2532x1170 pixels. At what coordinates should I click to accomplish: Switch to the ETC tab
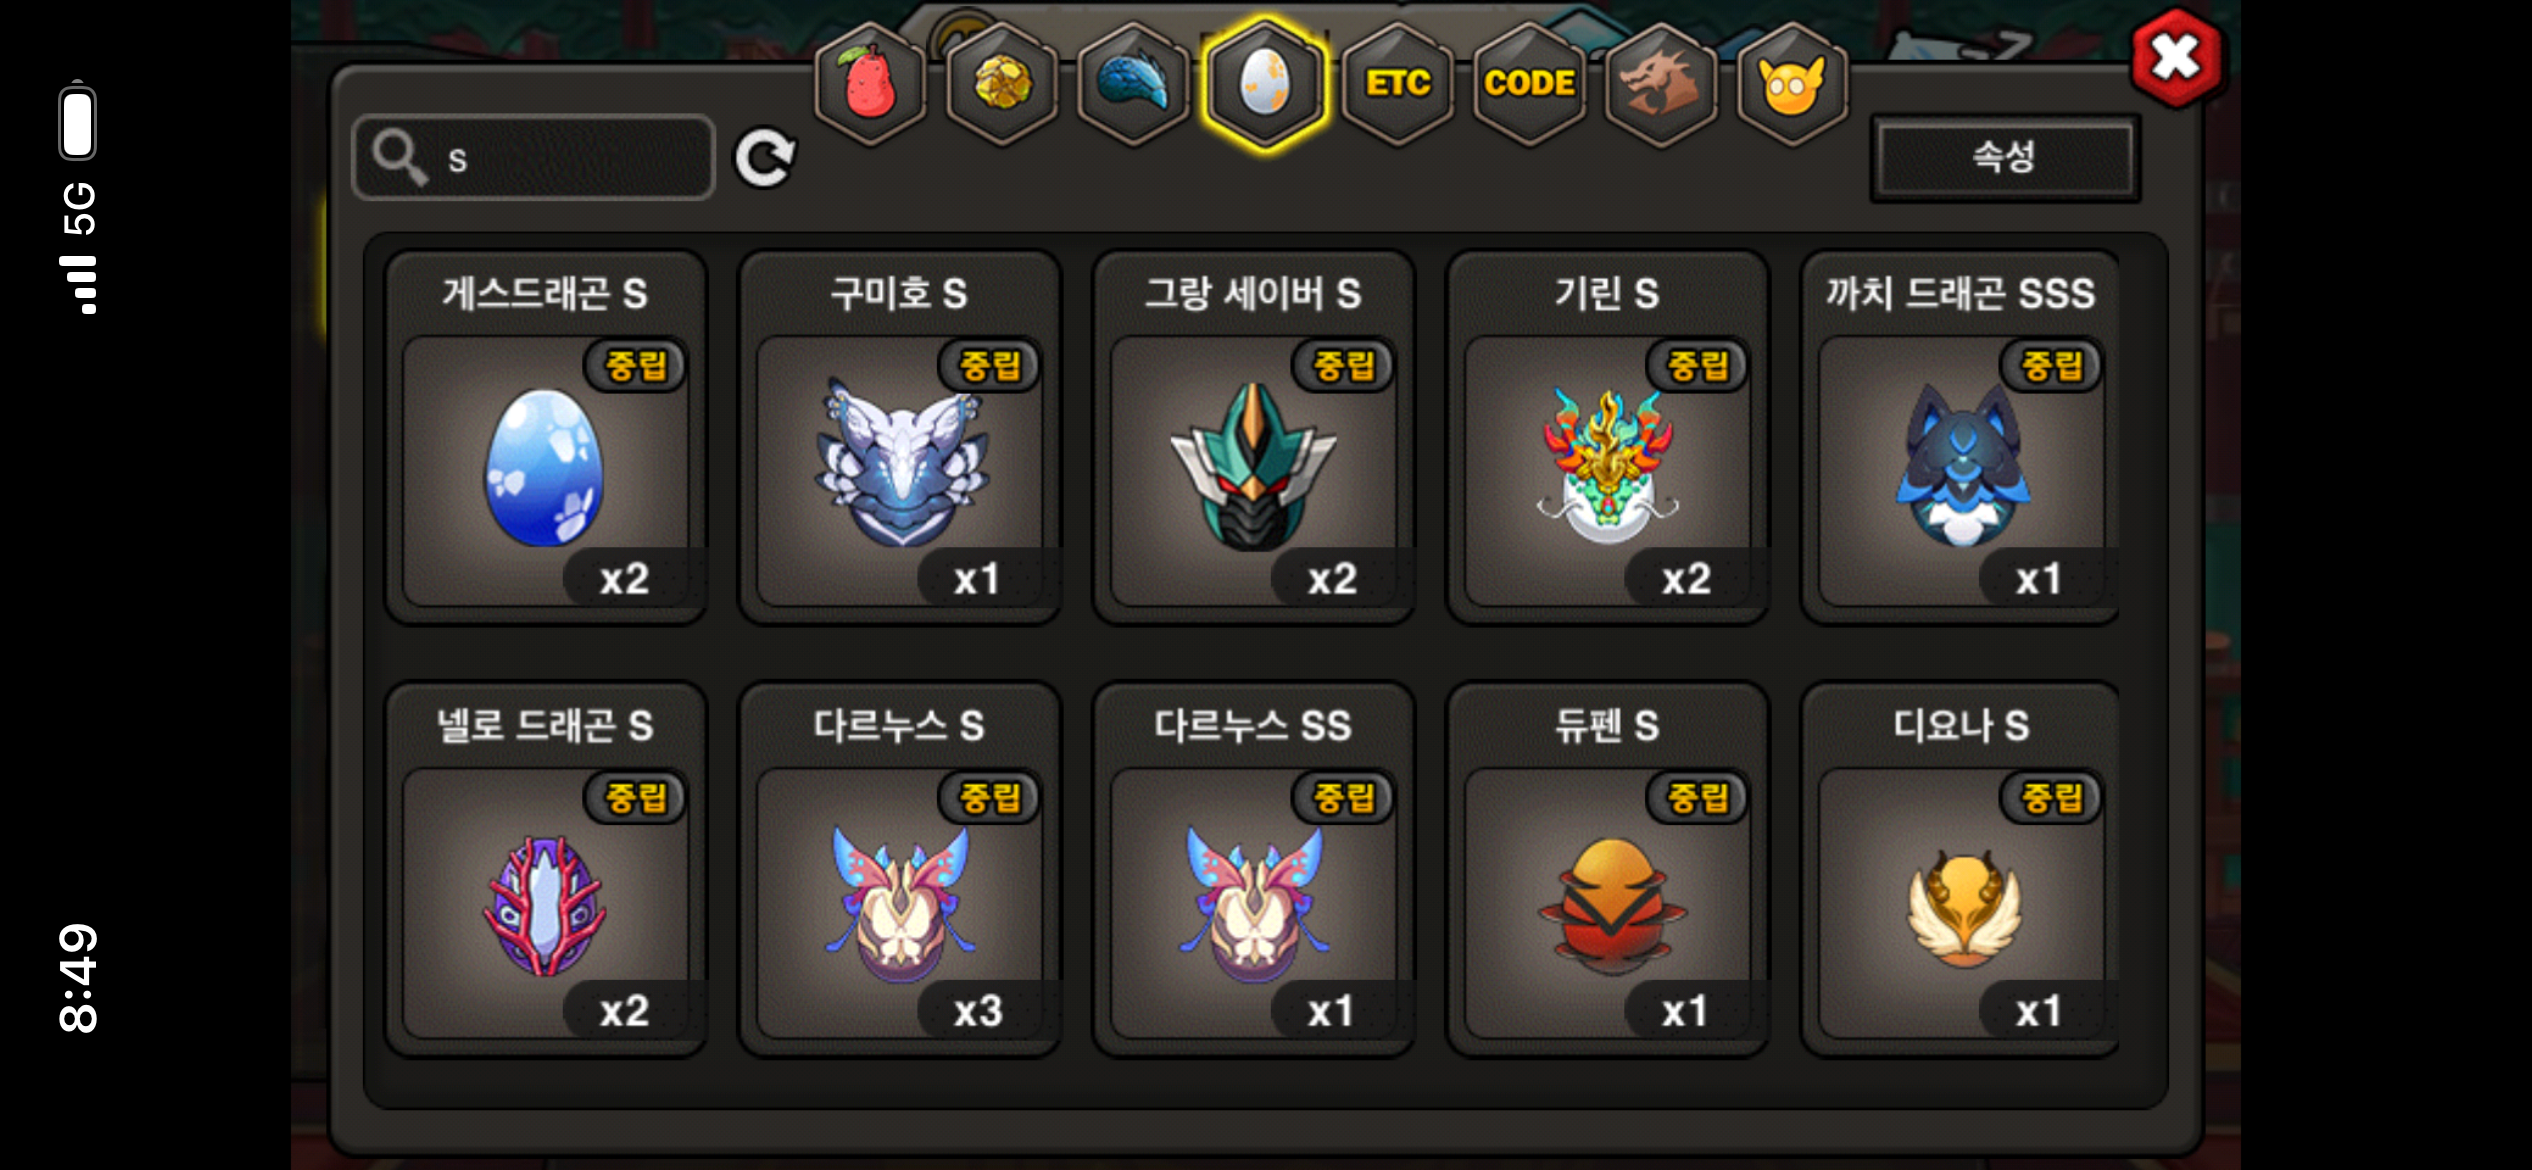pyautogui.click(x=1397, y=84)
